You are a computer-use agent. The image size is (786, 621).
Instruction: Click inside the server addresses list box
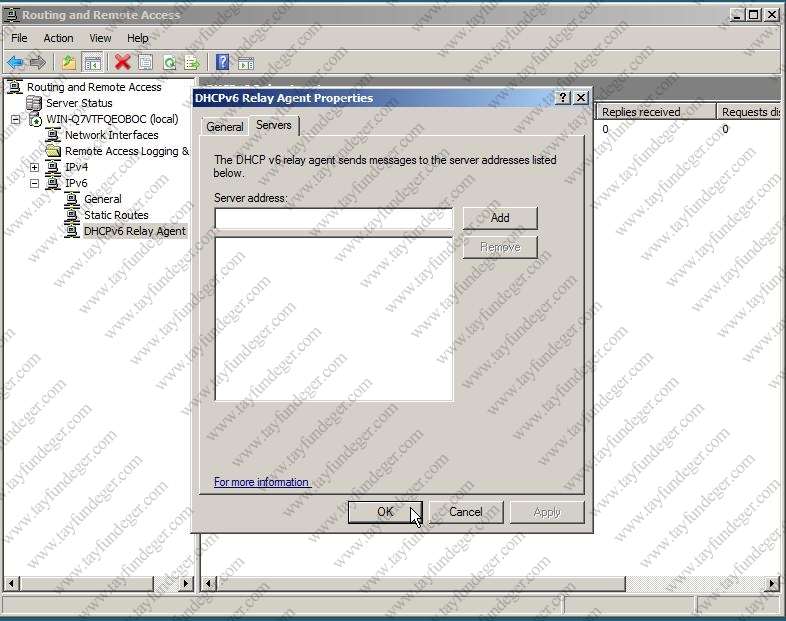pos(334,319)
